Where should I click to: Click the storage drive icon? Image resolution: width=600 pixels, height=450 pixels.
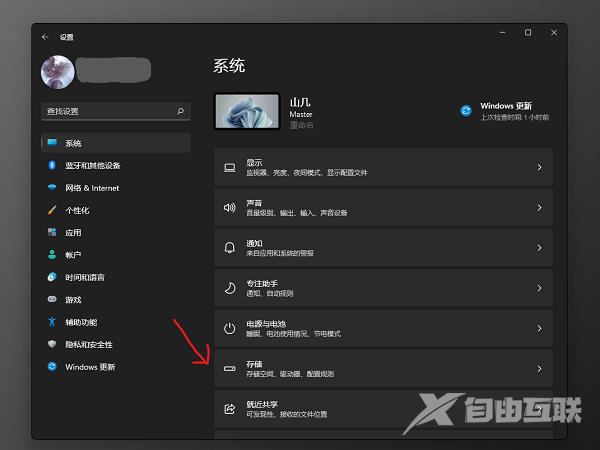tap(230, 368)
